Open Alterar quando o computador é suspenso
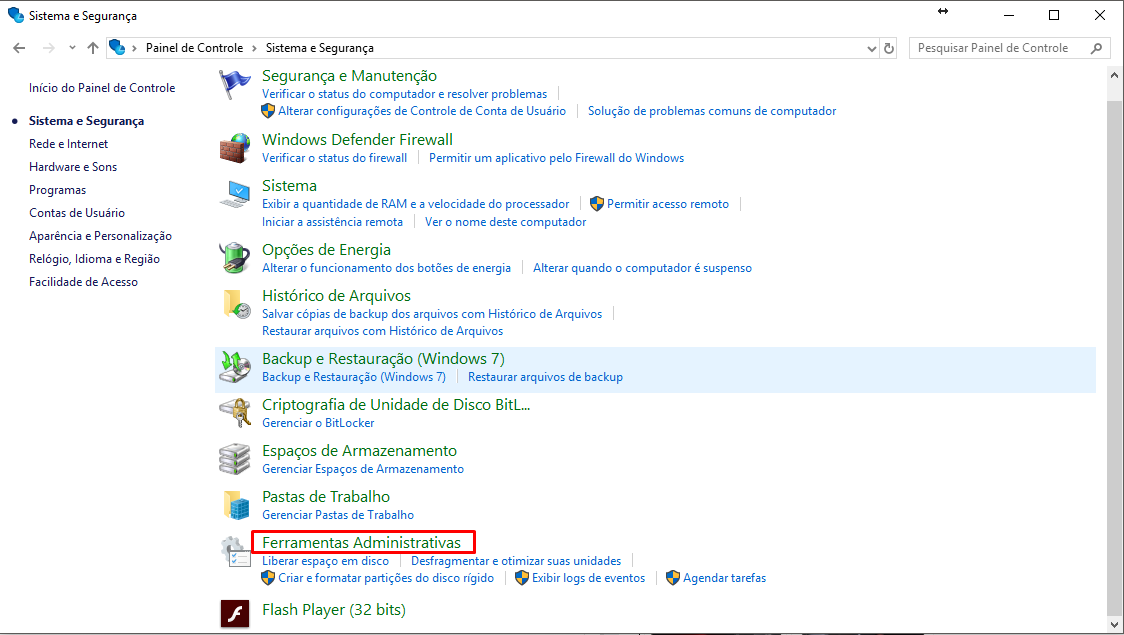The height and width of the screenshot is (635, 1124). 642,268
